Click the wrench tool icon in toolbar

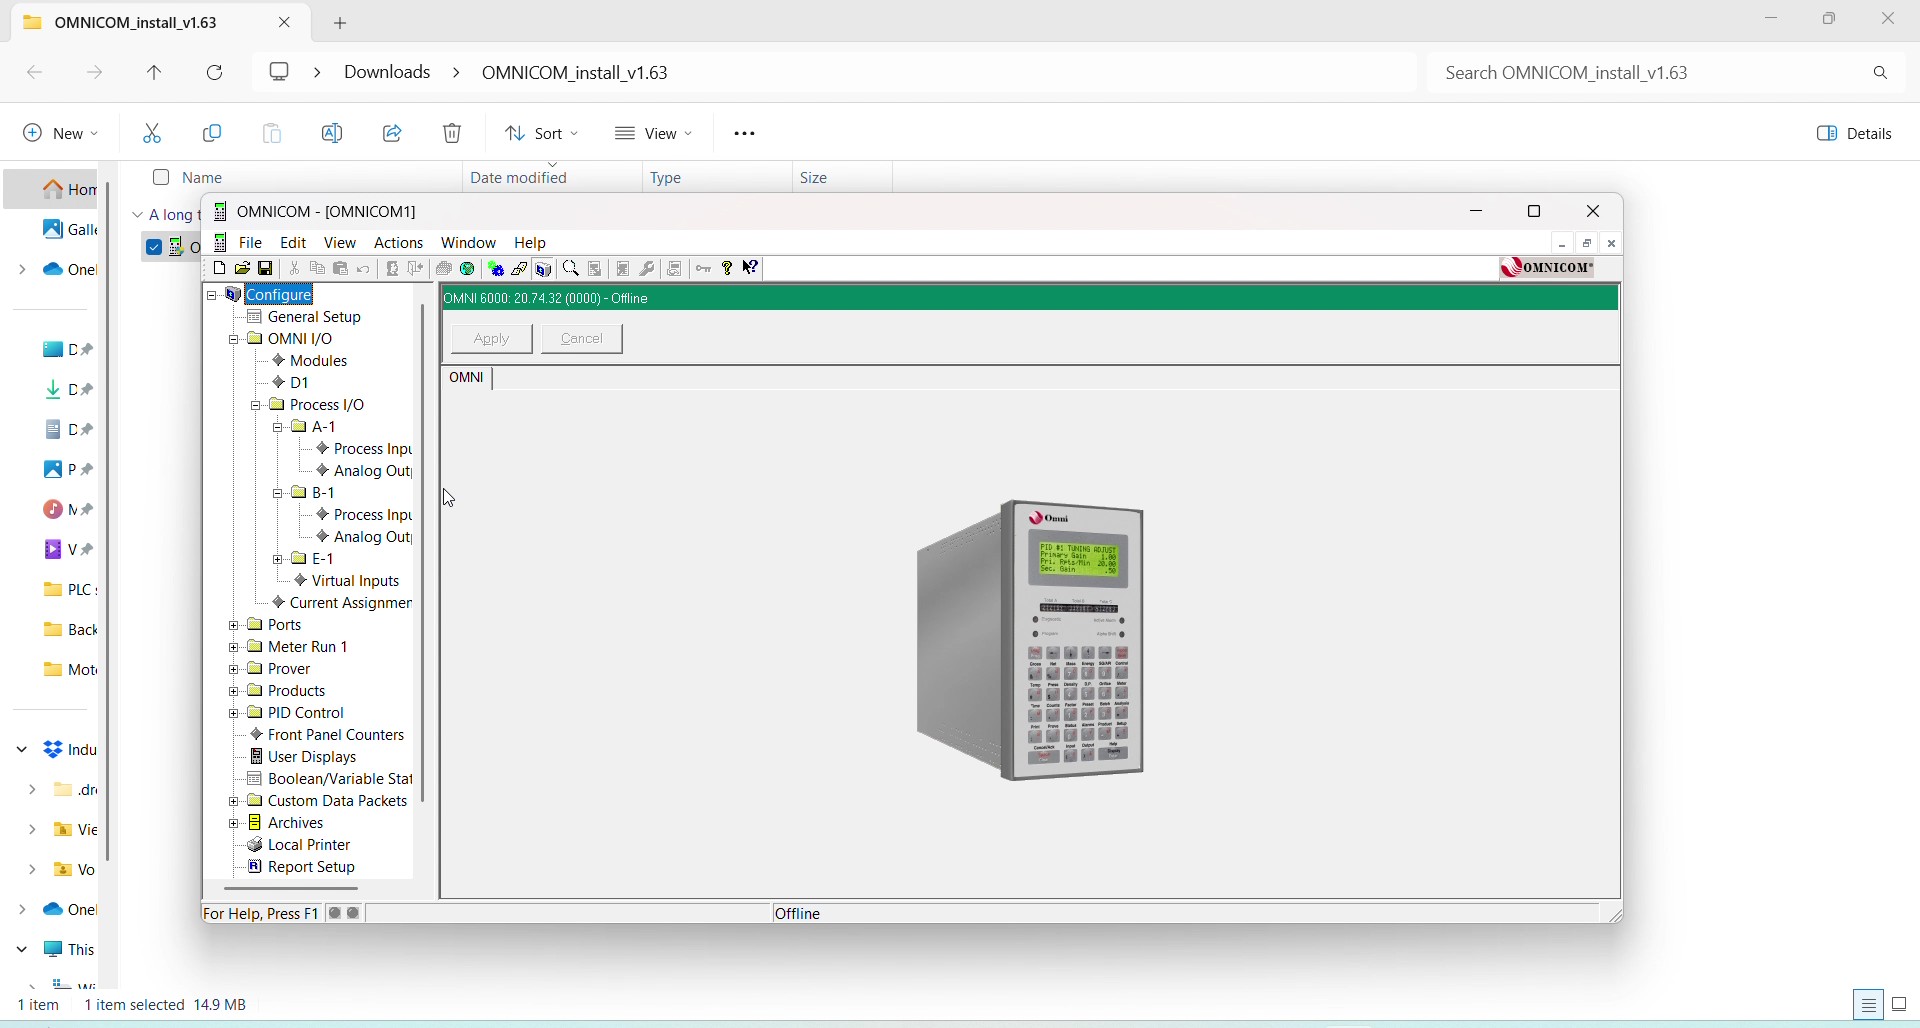click(x=647, y=269)
